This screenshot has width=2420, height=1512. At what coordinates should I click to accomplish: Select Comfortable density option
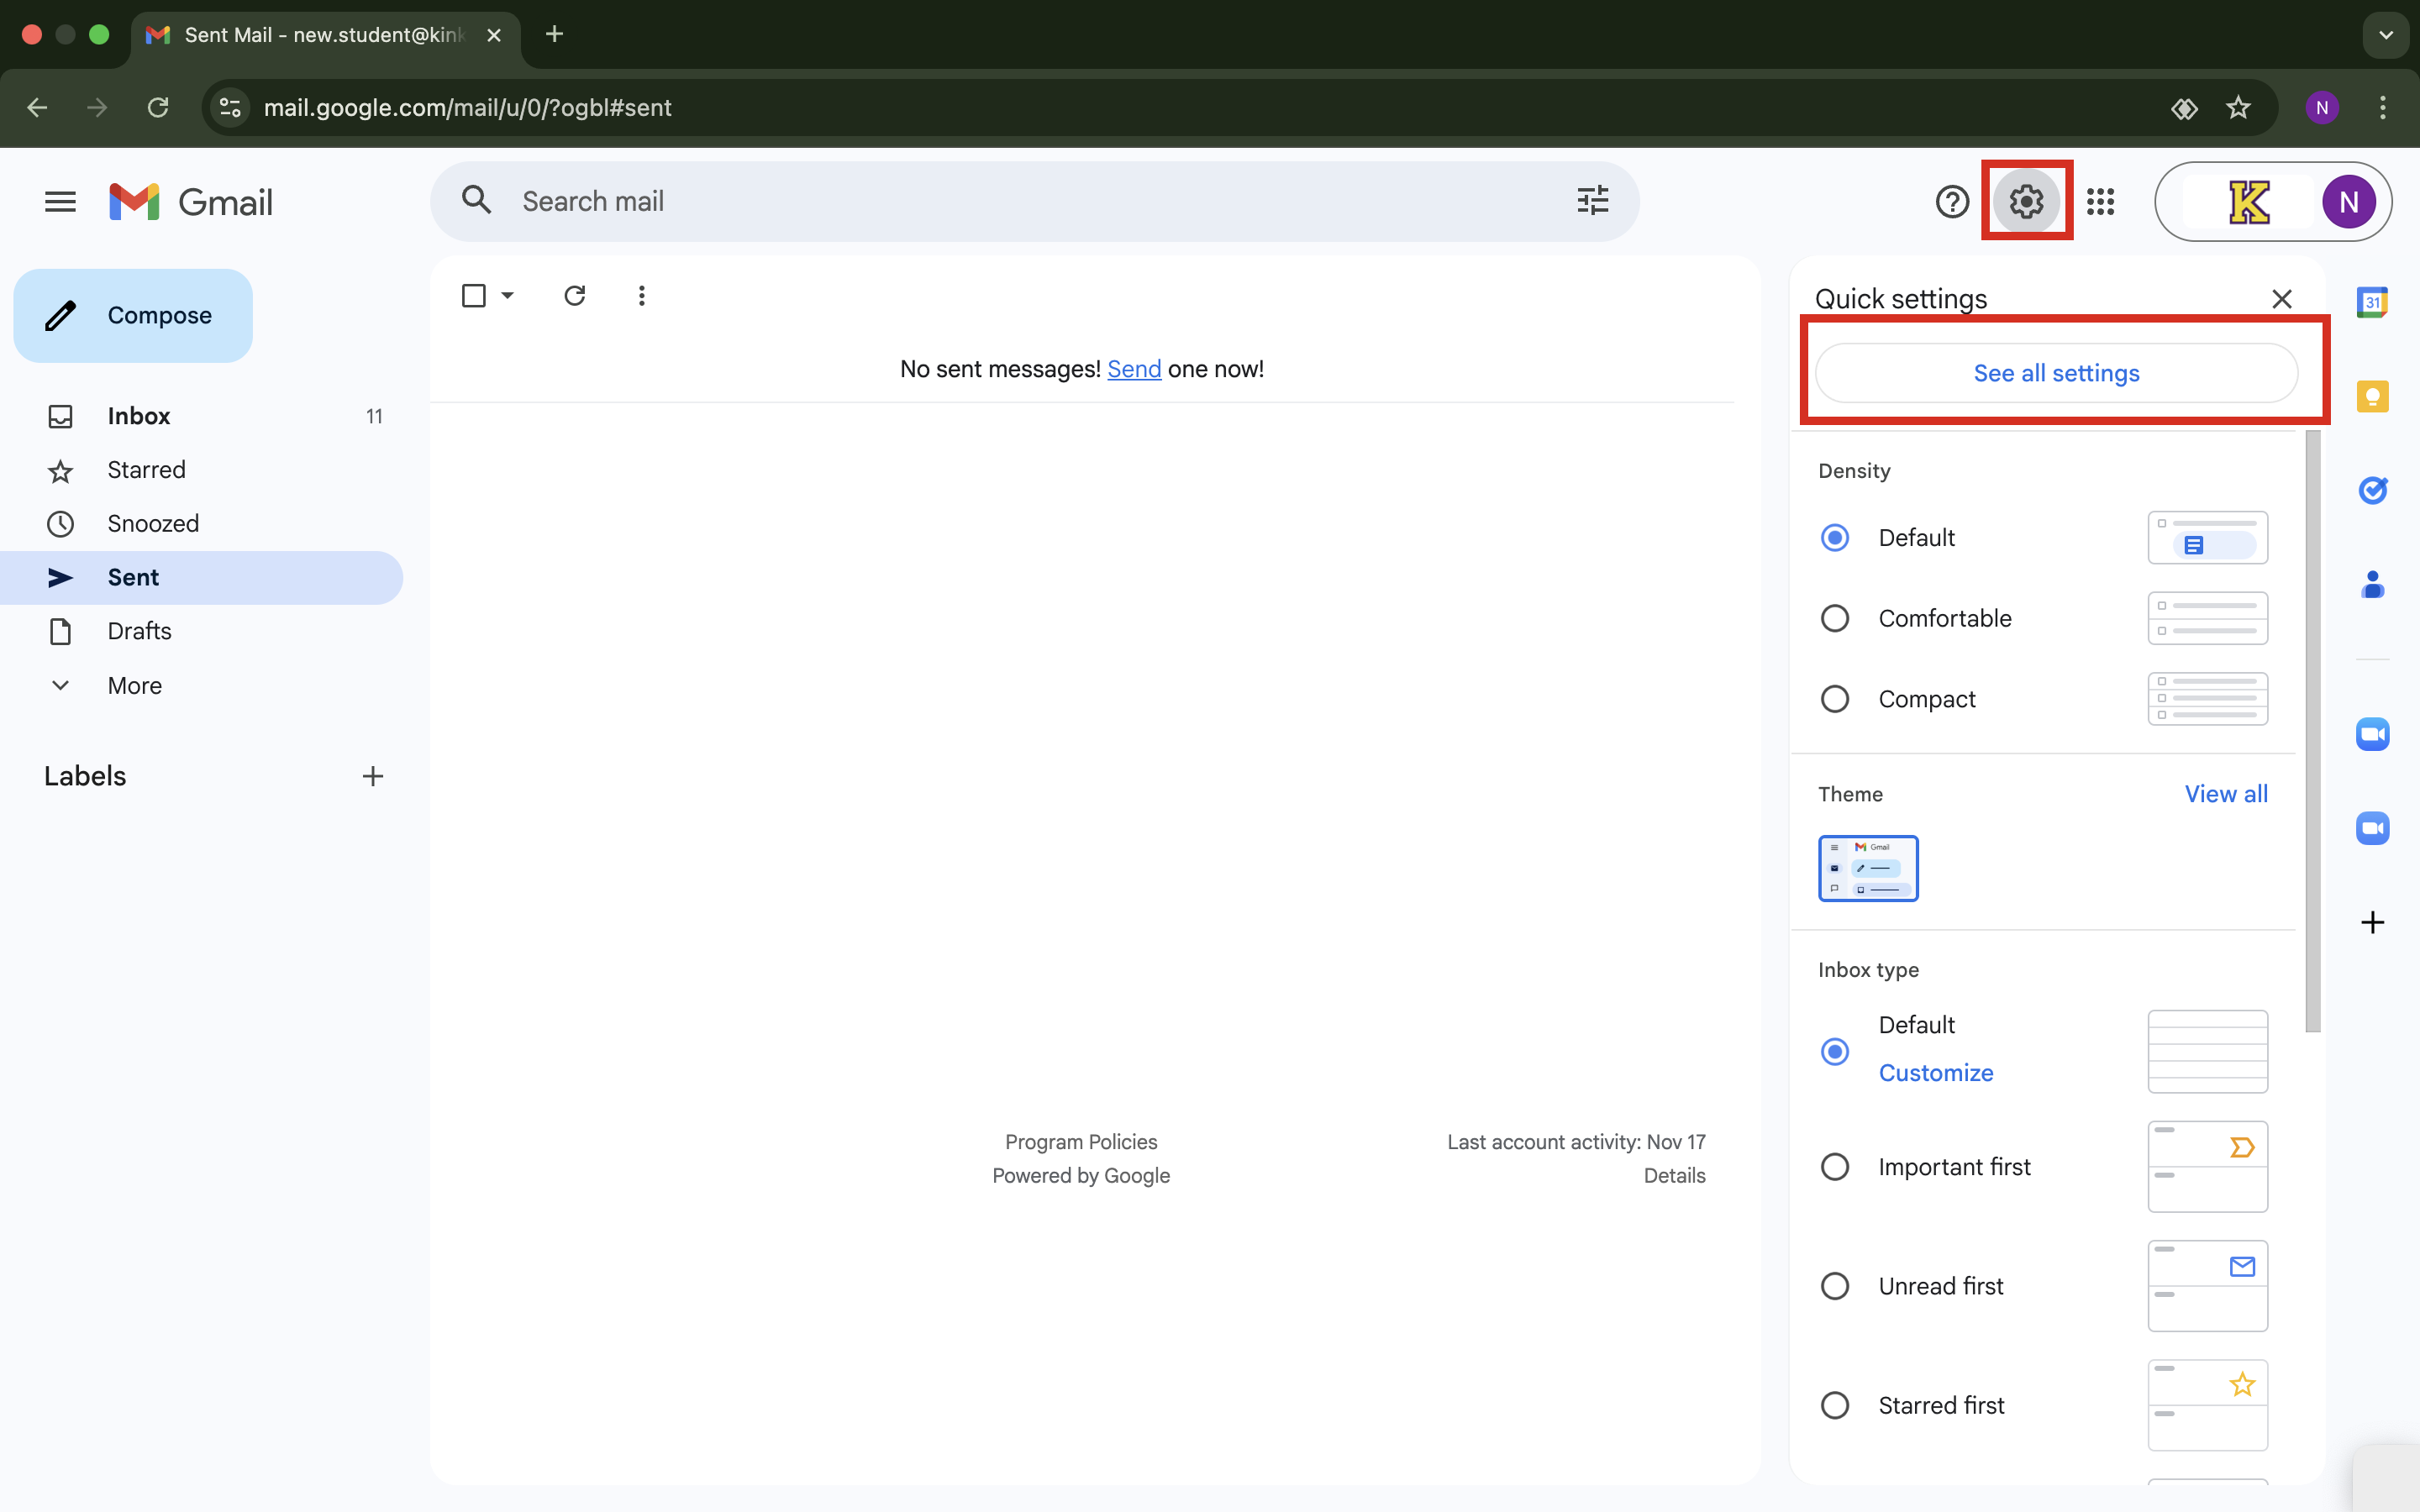click(1835, 618)
